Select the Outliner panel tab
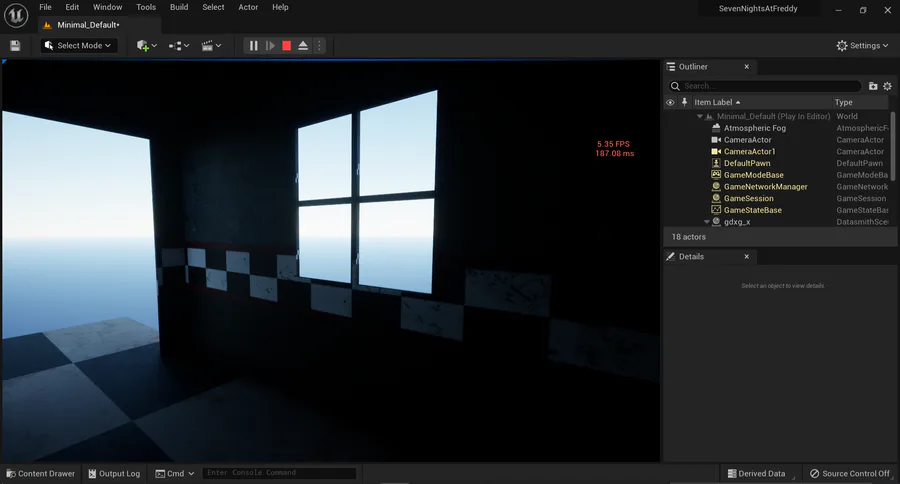The height and width of the screenshot is (484, 900). coord(693,67)
